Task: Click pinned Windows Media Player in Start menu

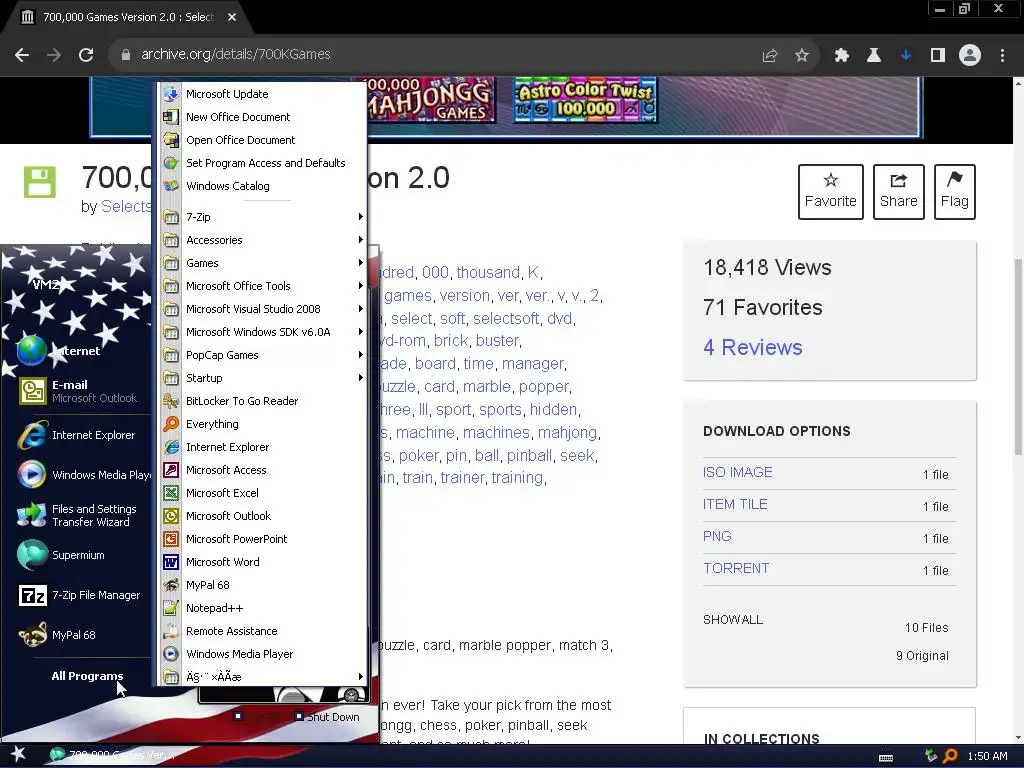Action: [x=85, y=475]
